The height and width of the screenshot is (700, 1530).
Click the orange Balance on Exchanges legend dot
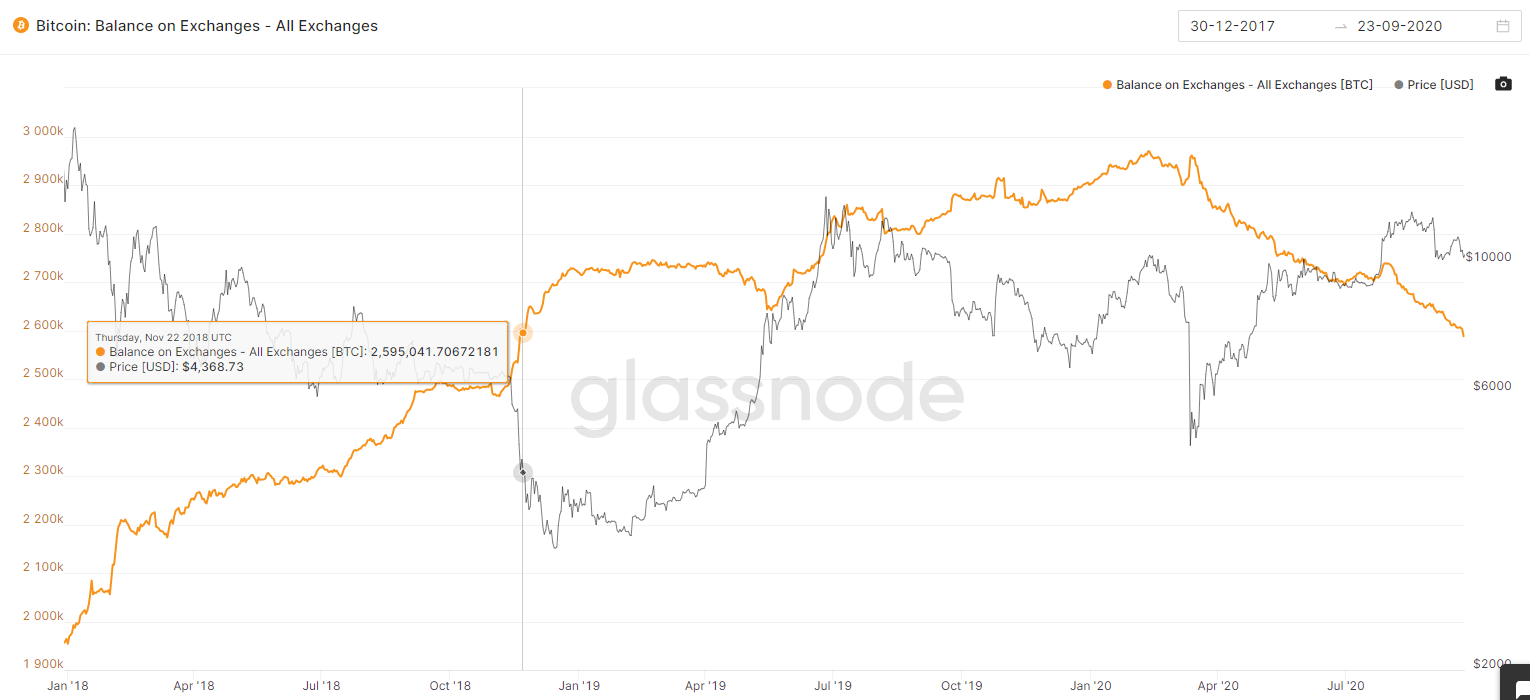coord(1107,85)
